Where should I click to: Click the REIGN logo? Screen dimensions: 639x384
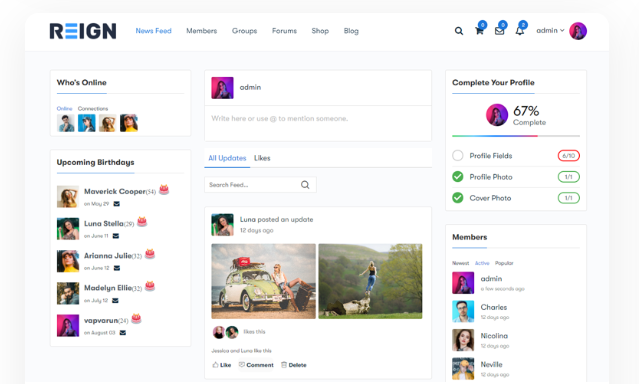pos(83,31)
